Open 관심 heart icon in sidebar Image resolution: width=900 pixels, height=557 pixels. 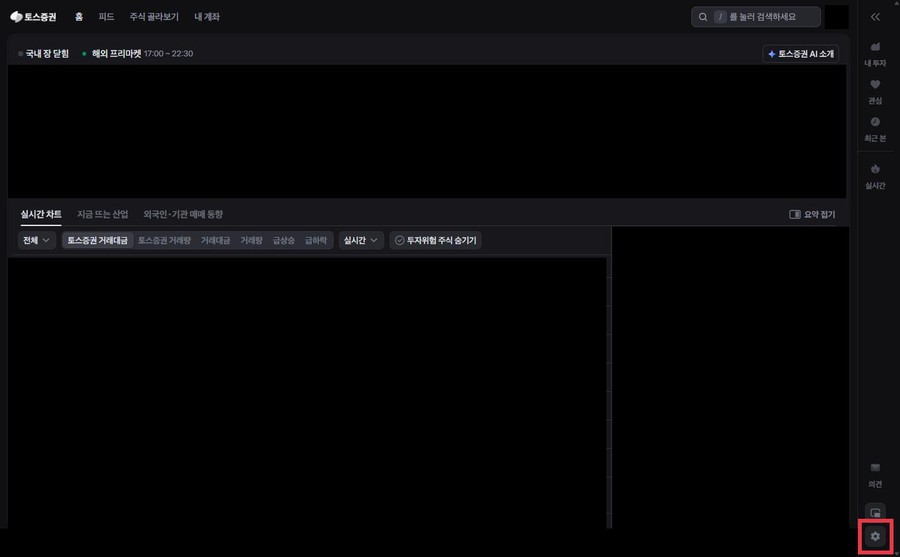pos(875,91)
